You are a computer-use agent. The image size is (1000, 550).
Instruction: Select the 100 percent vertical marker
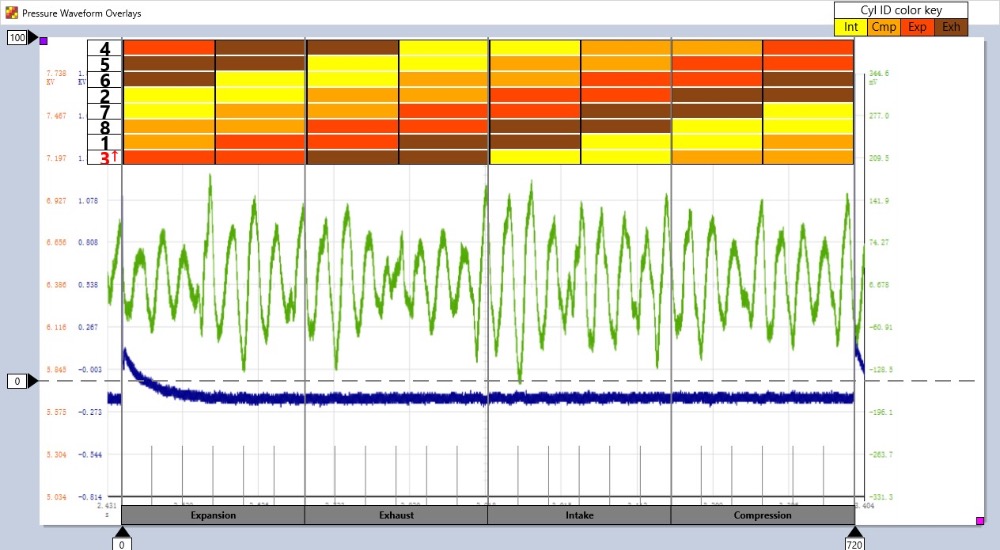(x=19, y=38)
